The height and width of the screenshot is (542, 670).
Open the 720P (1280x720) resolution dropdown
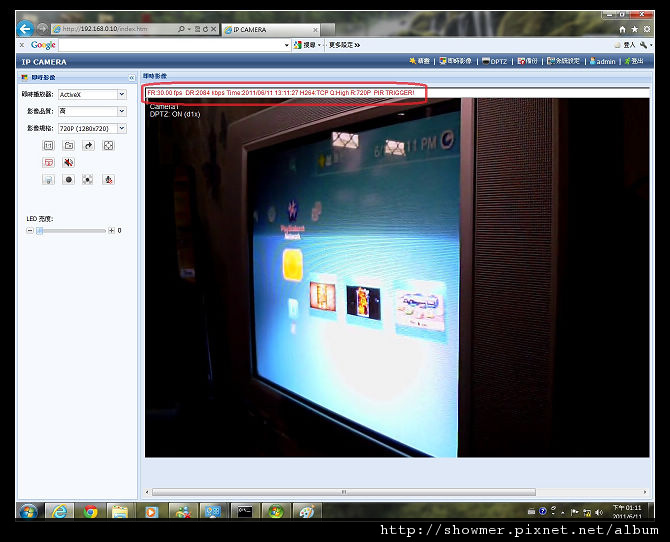pos(92,128)
